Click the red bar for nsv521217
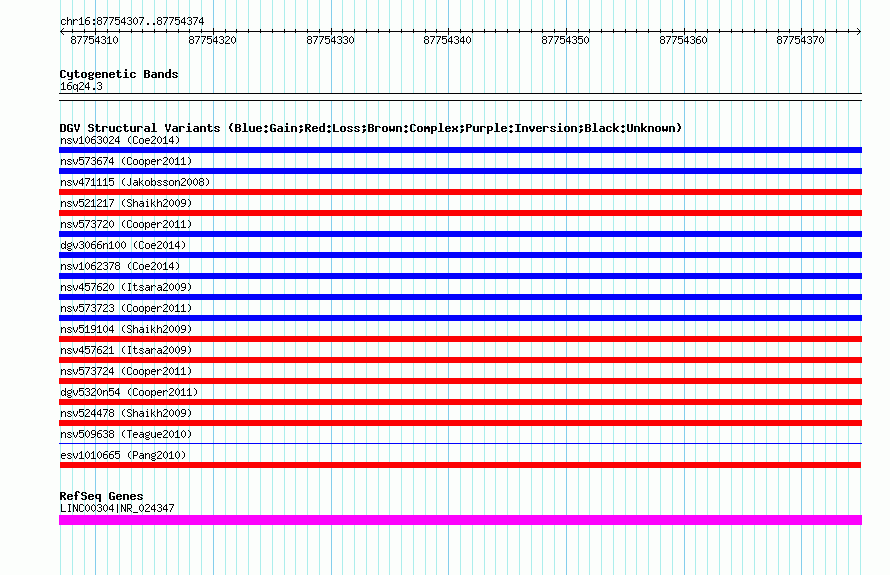The image size is (890, 575). pos(460,213)
